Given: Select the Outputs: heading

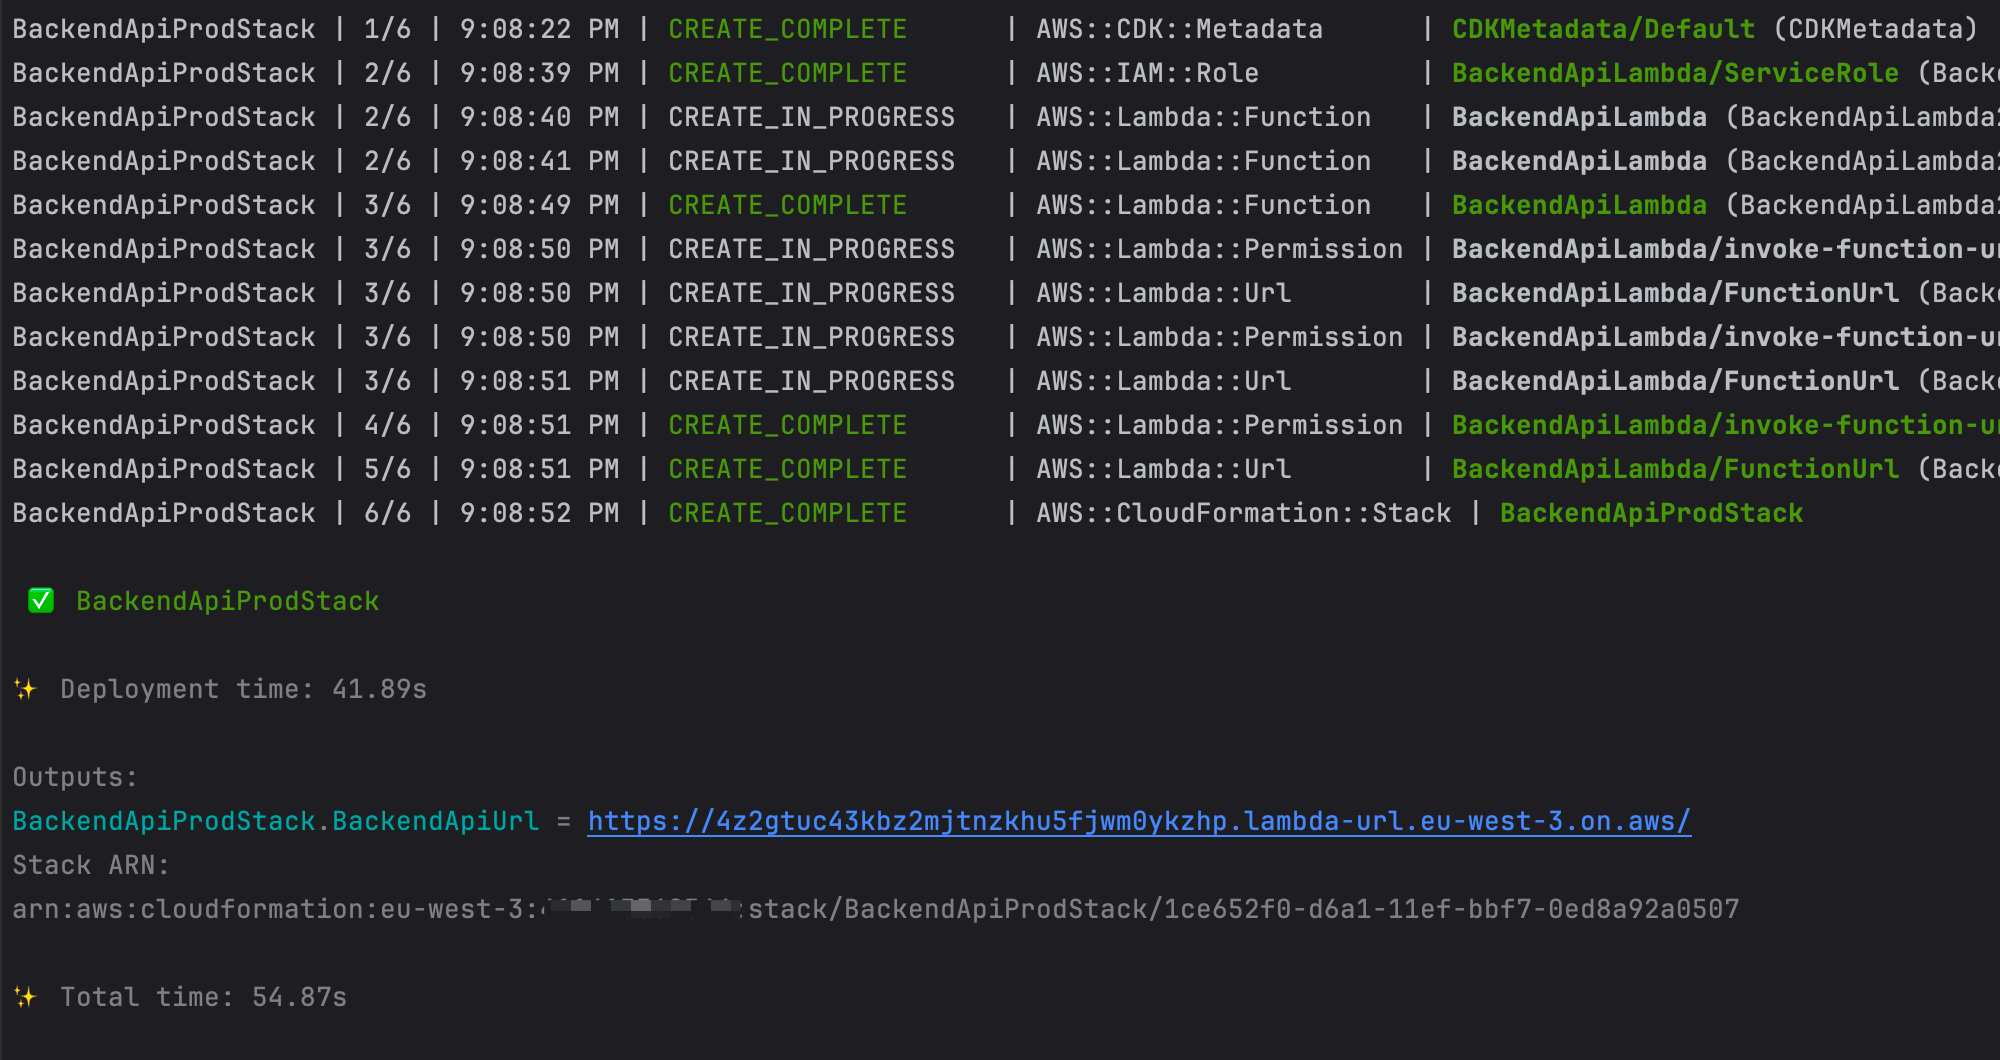Looking at the screenshot, I should (x=70, y=776).
